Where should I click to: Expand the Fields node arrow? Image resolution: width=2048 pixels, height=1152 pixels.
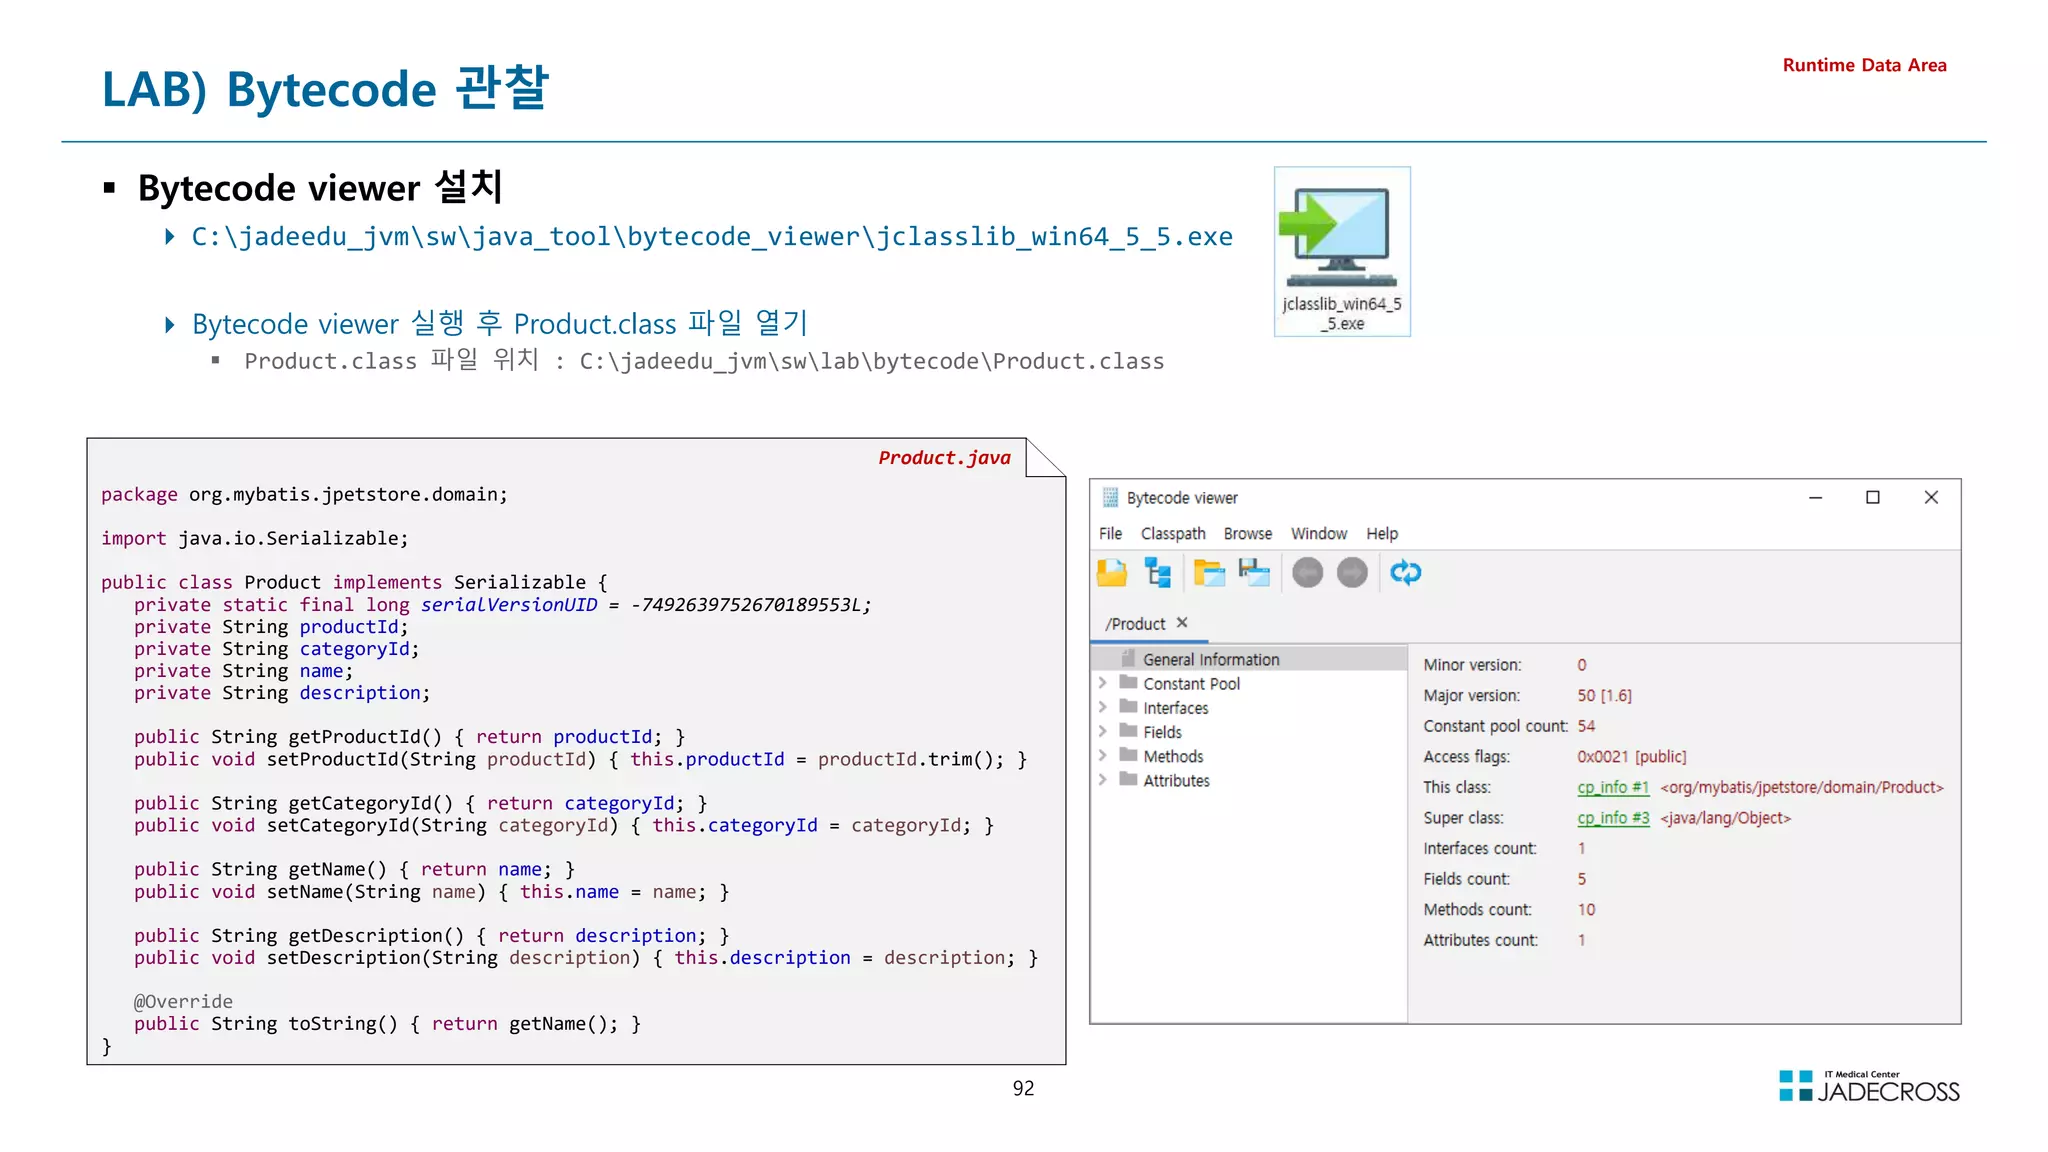click(1102, 732)
